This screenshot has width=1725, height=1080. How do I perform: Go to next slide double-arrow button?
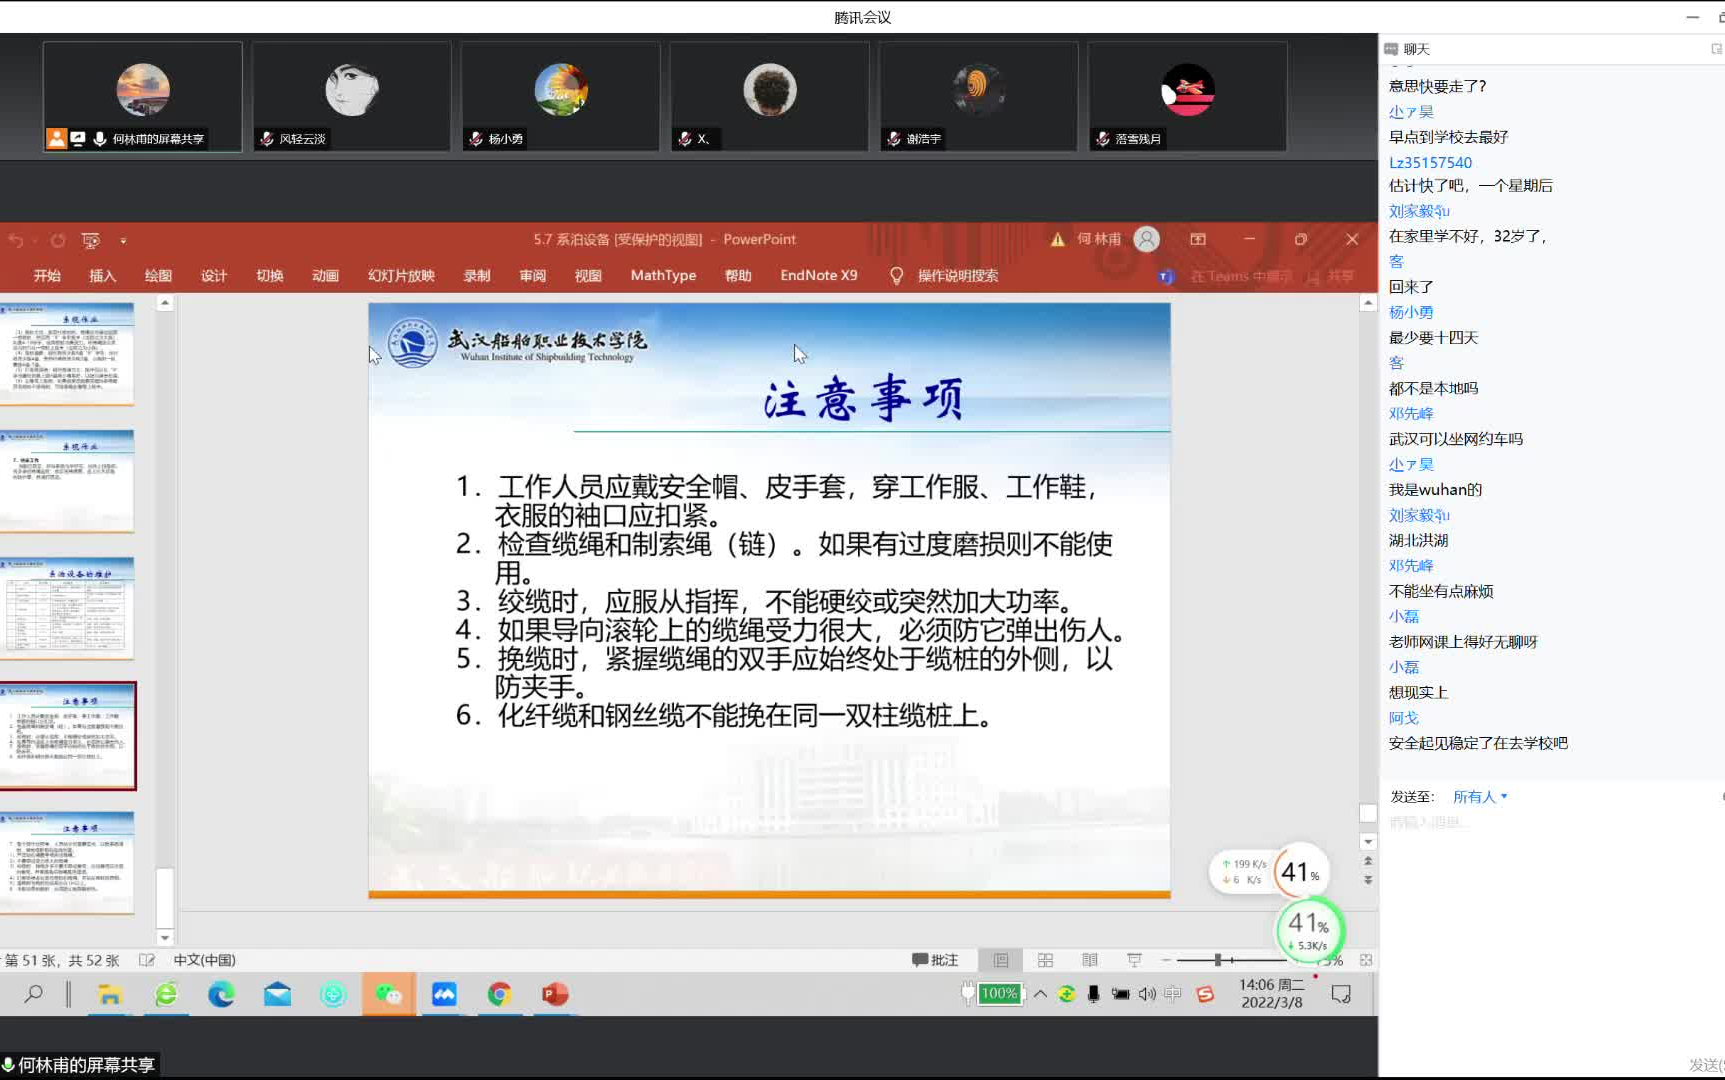point(1368,880)
